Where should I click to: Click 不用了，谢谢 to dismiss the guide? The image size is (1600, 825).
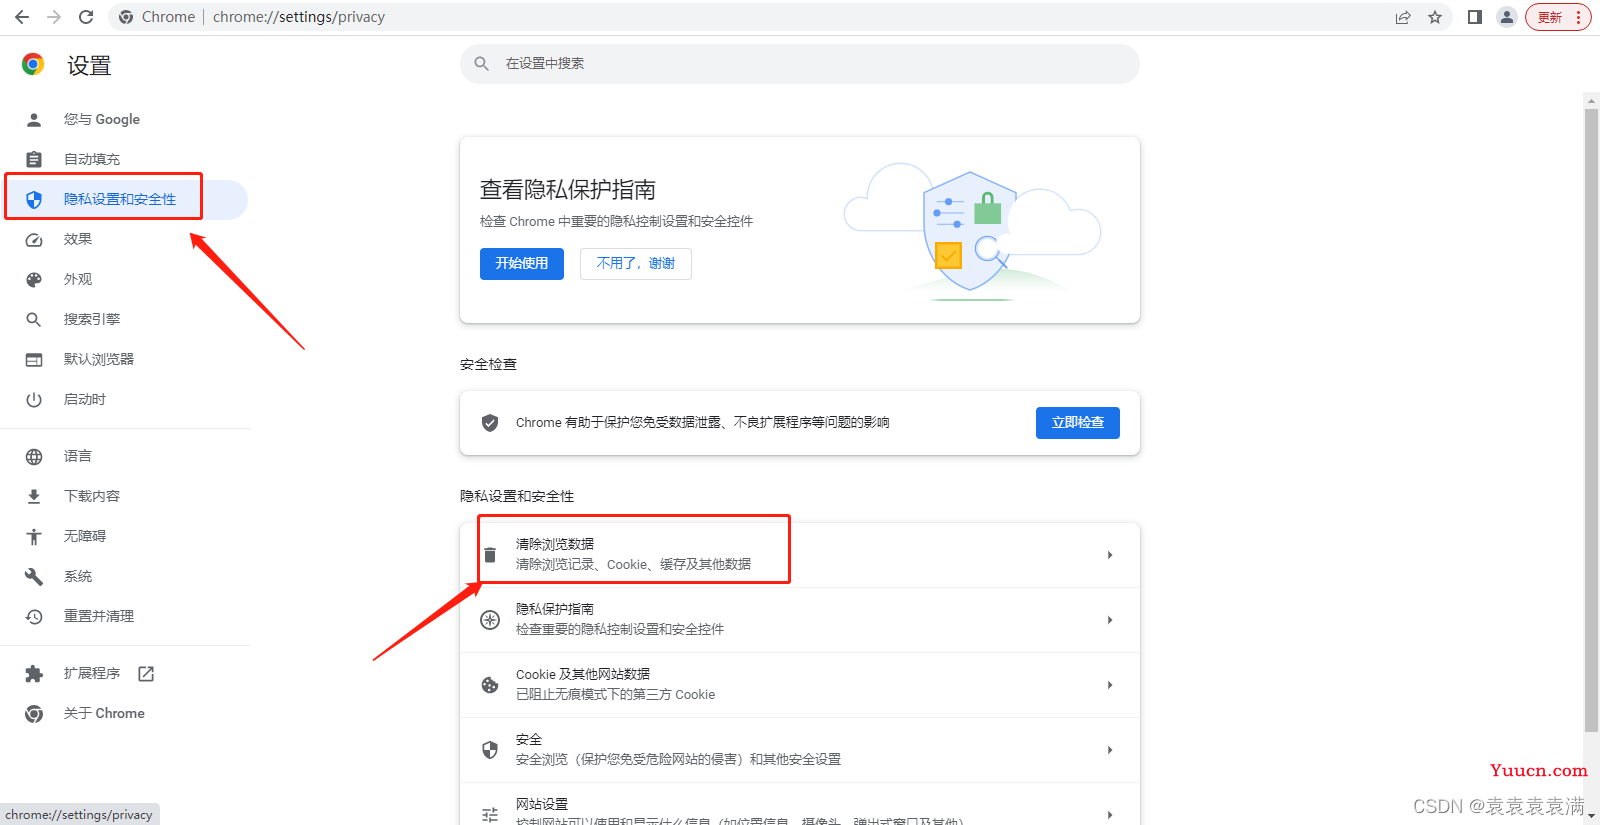click(636, 263)
